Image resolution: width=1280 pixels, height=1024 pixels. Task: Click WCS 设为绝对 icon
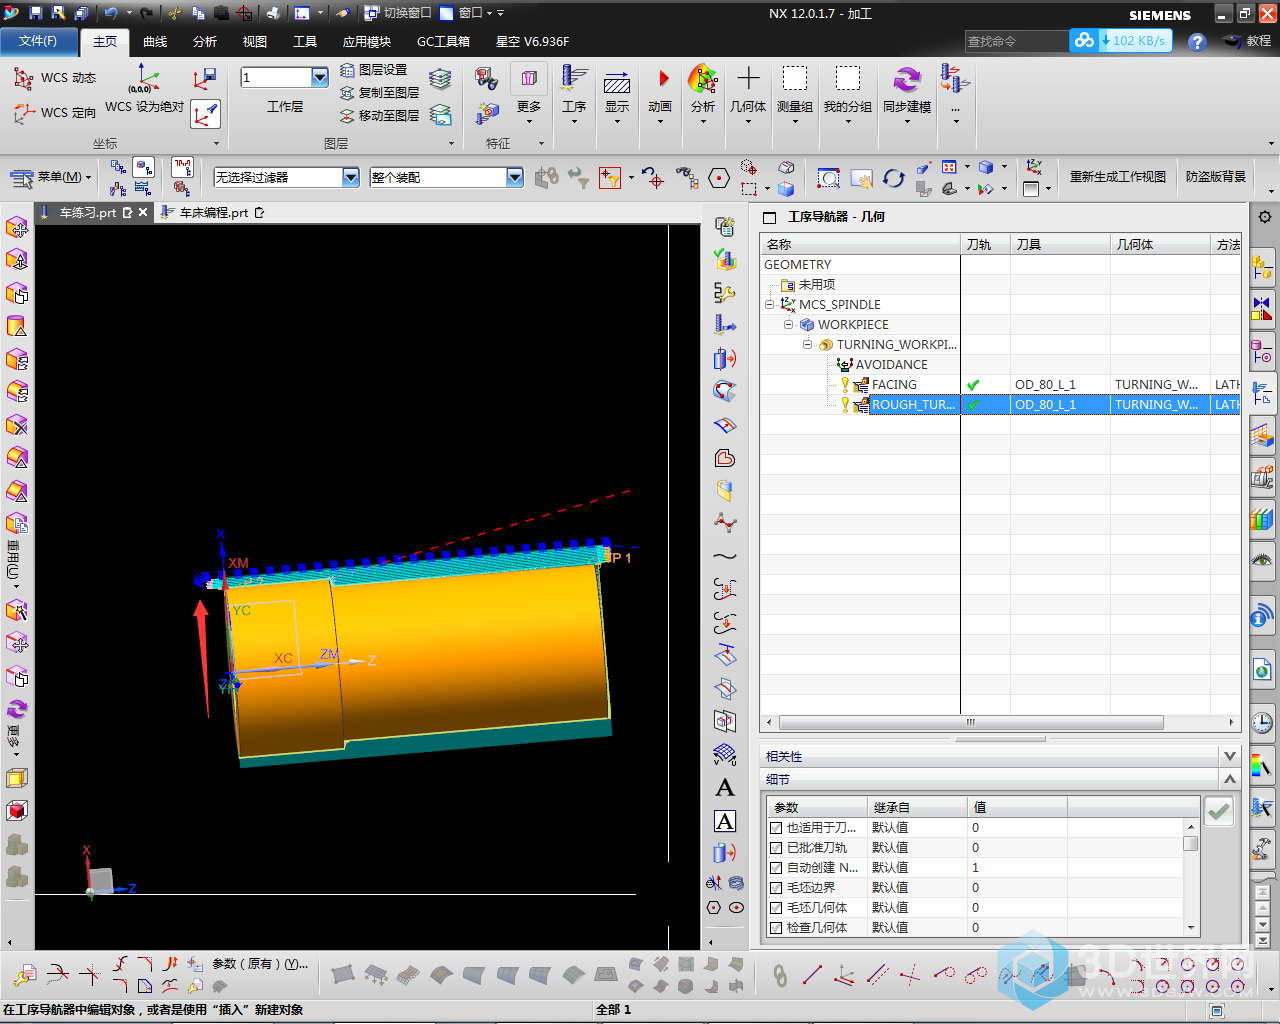145,88
